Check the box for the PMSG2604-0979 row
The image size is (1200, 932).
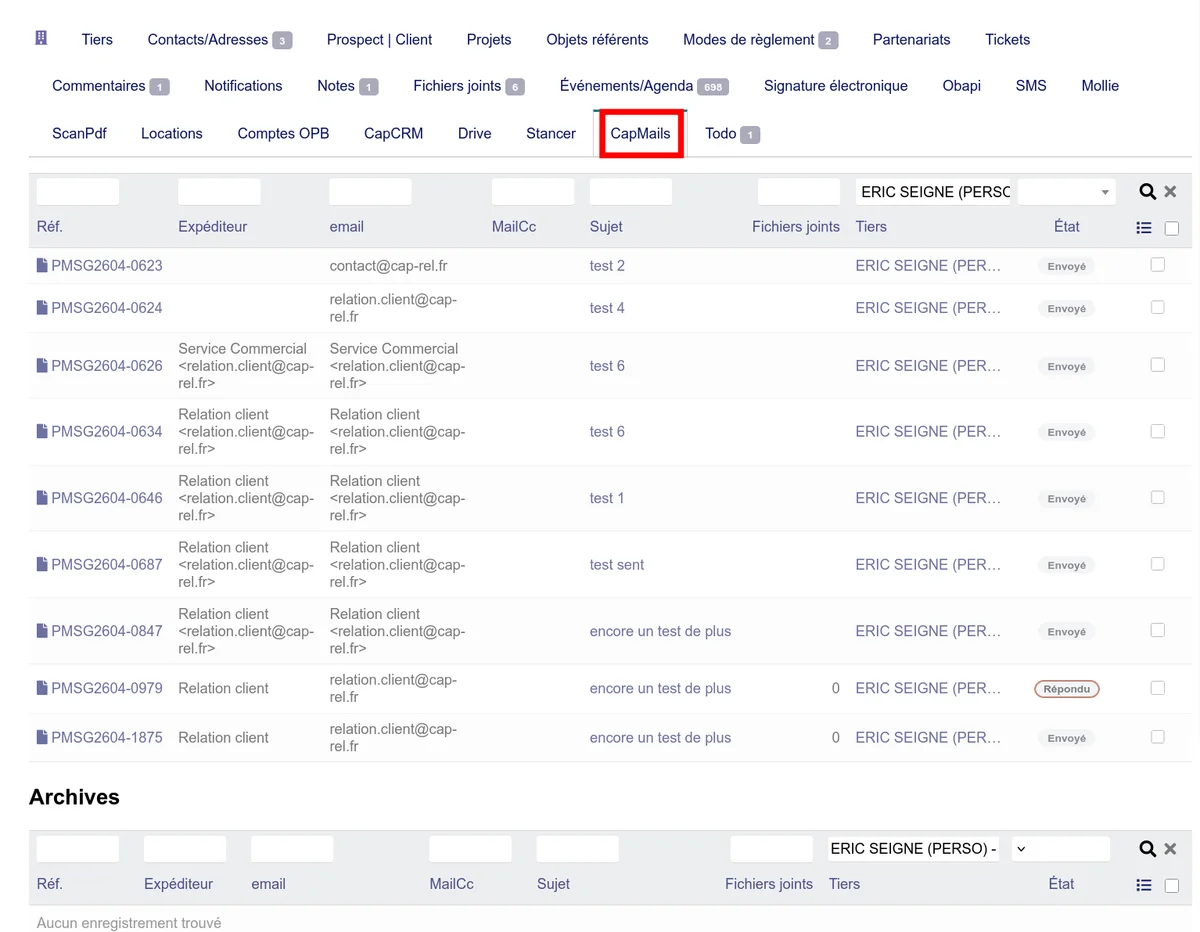point(1157,688)
